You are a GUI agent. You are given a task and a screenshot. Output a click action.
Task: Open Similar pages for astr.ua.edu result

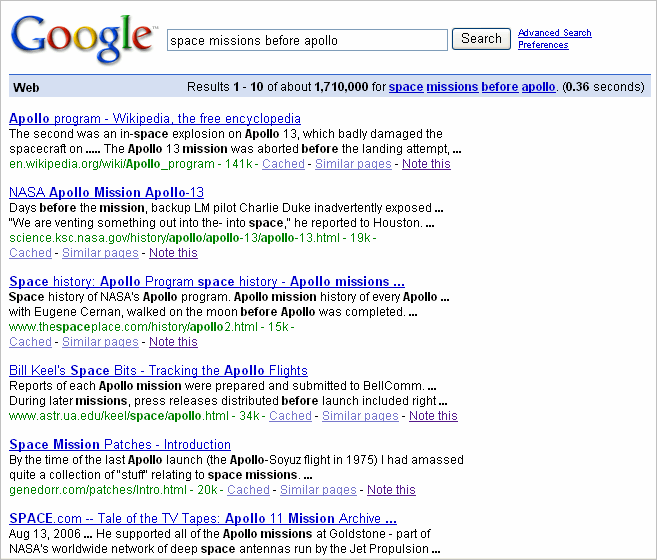click(360, 416)
